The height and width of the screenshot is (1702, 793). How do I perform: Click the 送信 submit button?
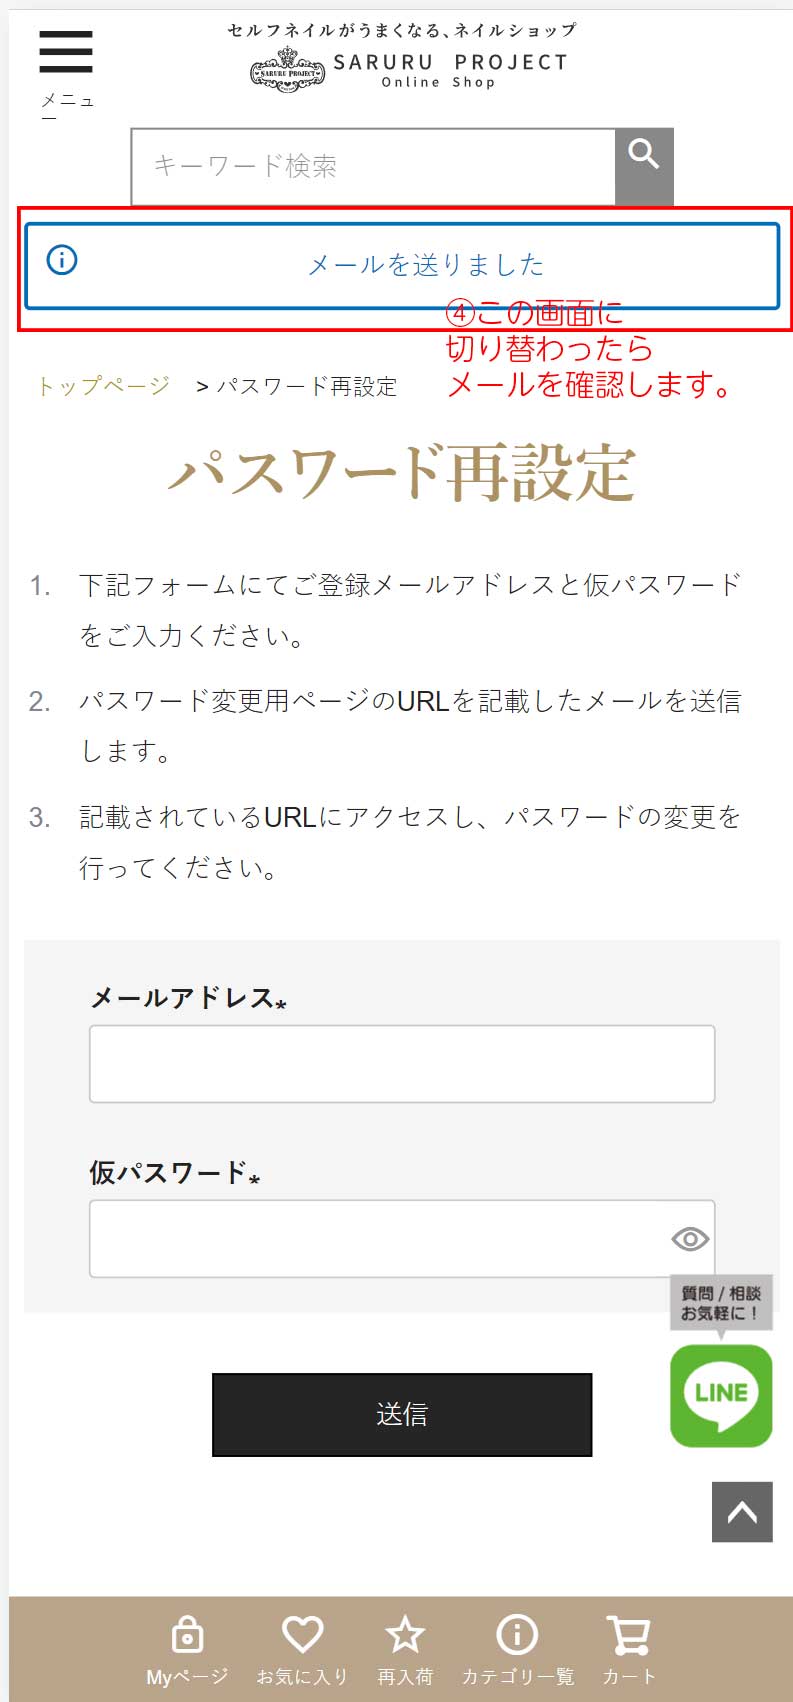402,1414
